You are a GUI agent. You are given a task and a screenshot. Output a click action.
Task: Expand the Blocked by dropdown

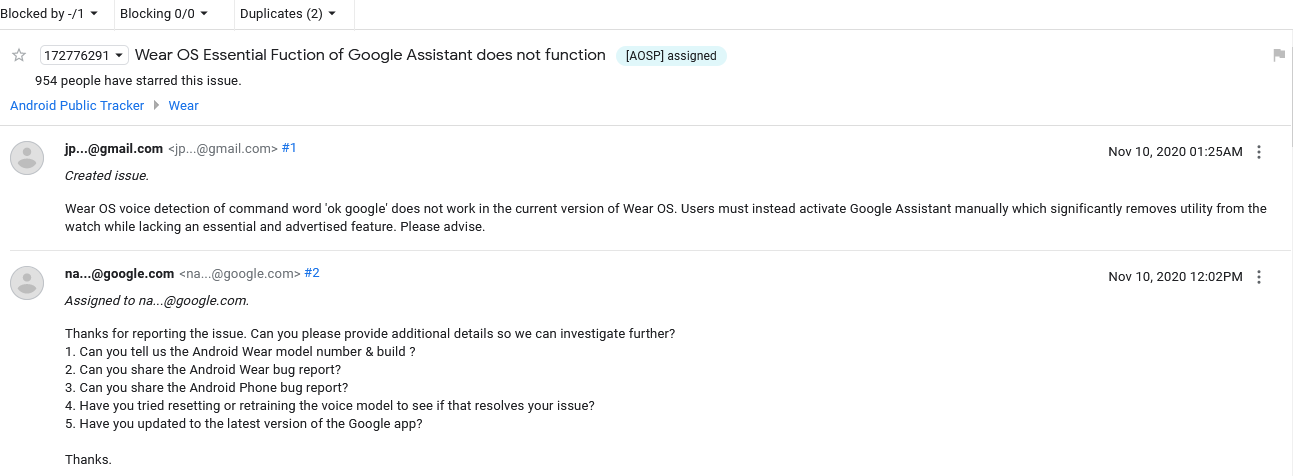tap(50, 14)
